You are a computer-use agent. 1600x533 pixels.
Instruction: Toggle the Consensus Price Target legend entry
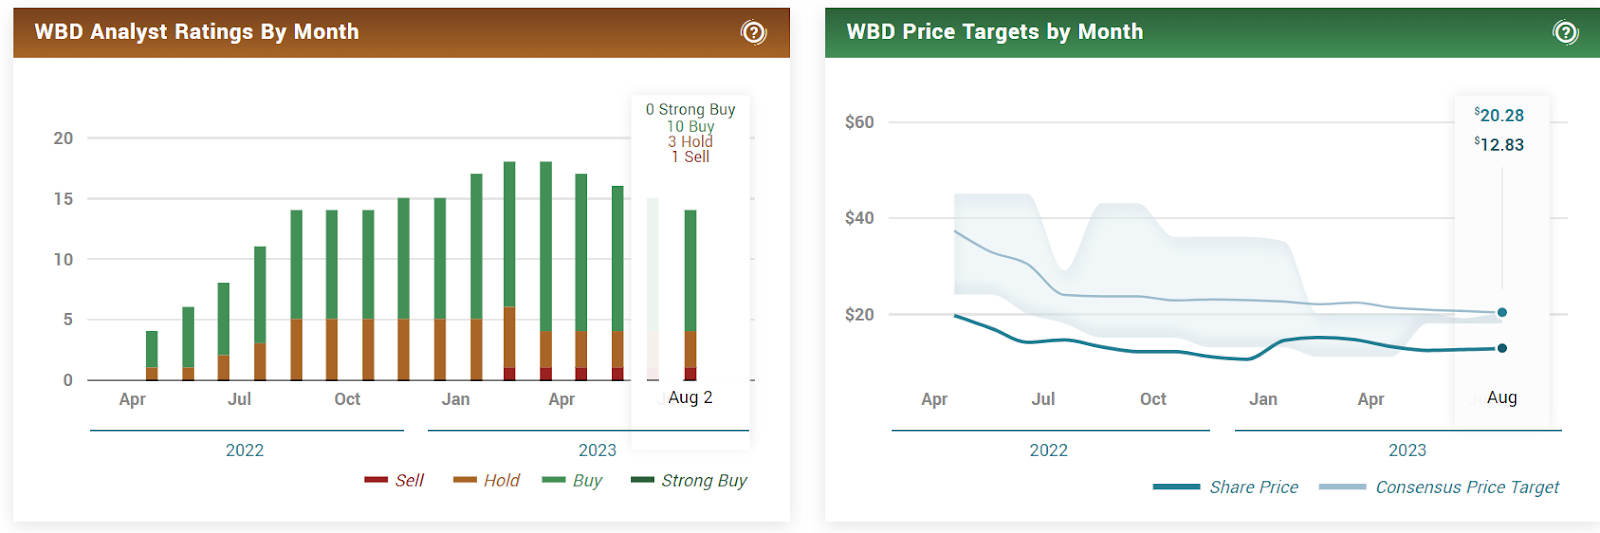[1439, 487]
